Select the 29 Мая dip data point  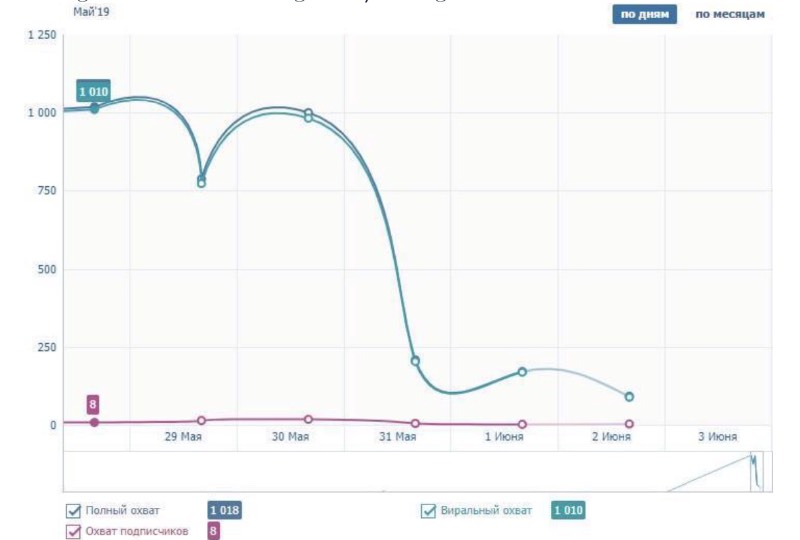point(201,180)
